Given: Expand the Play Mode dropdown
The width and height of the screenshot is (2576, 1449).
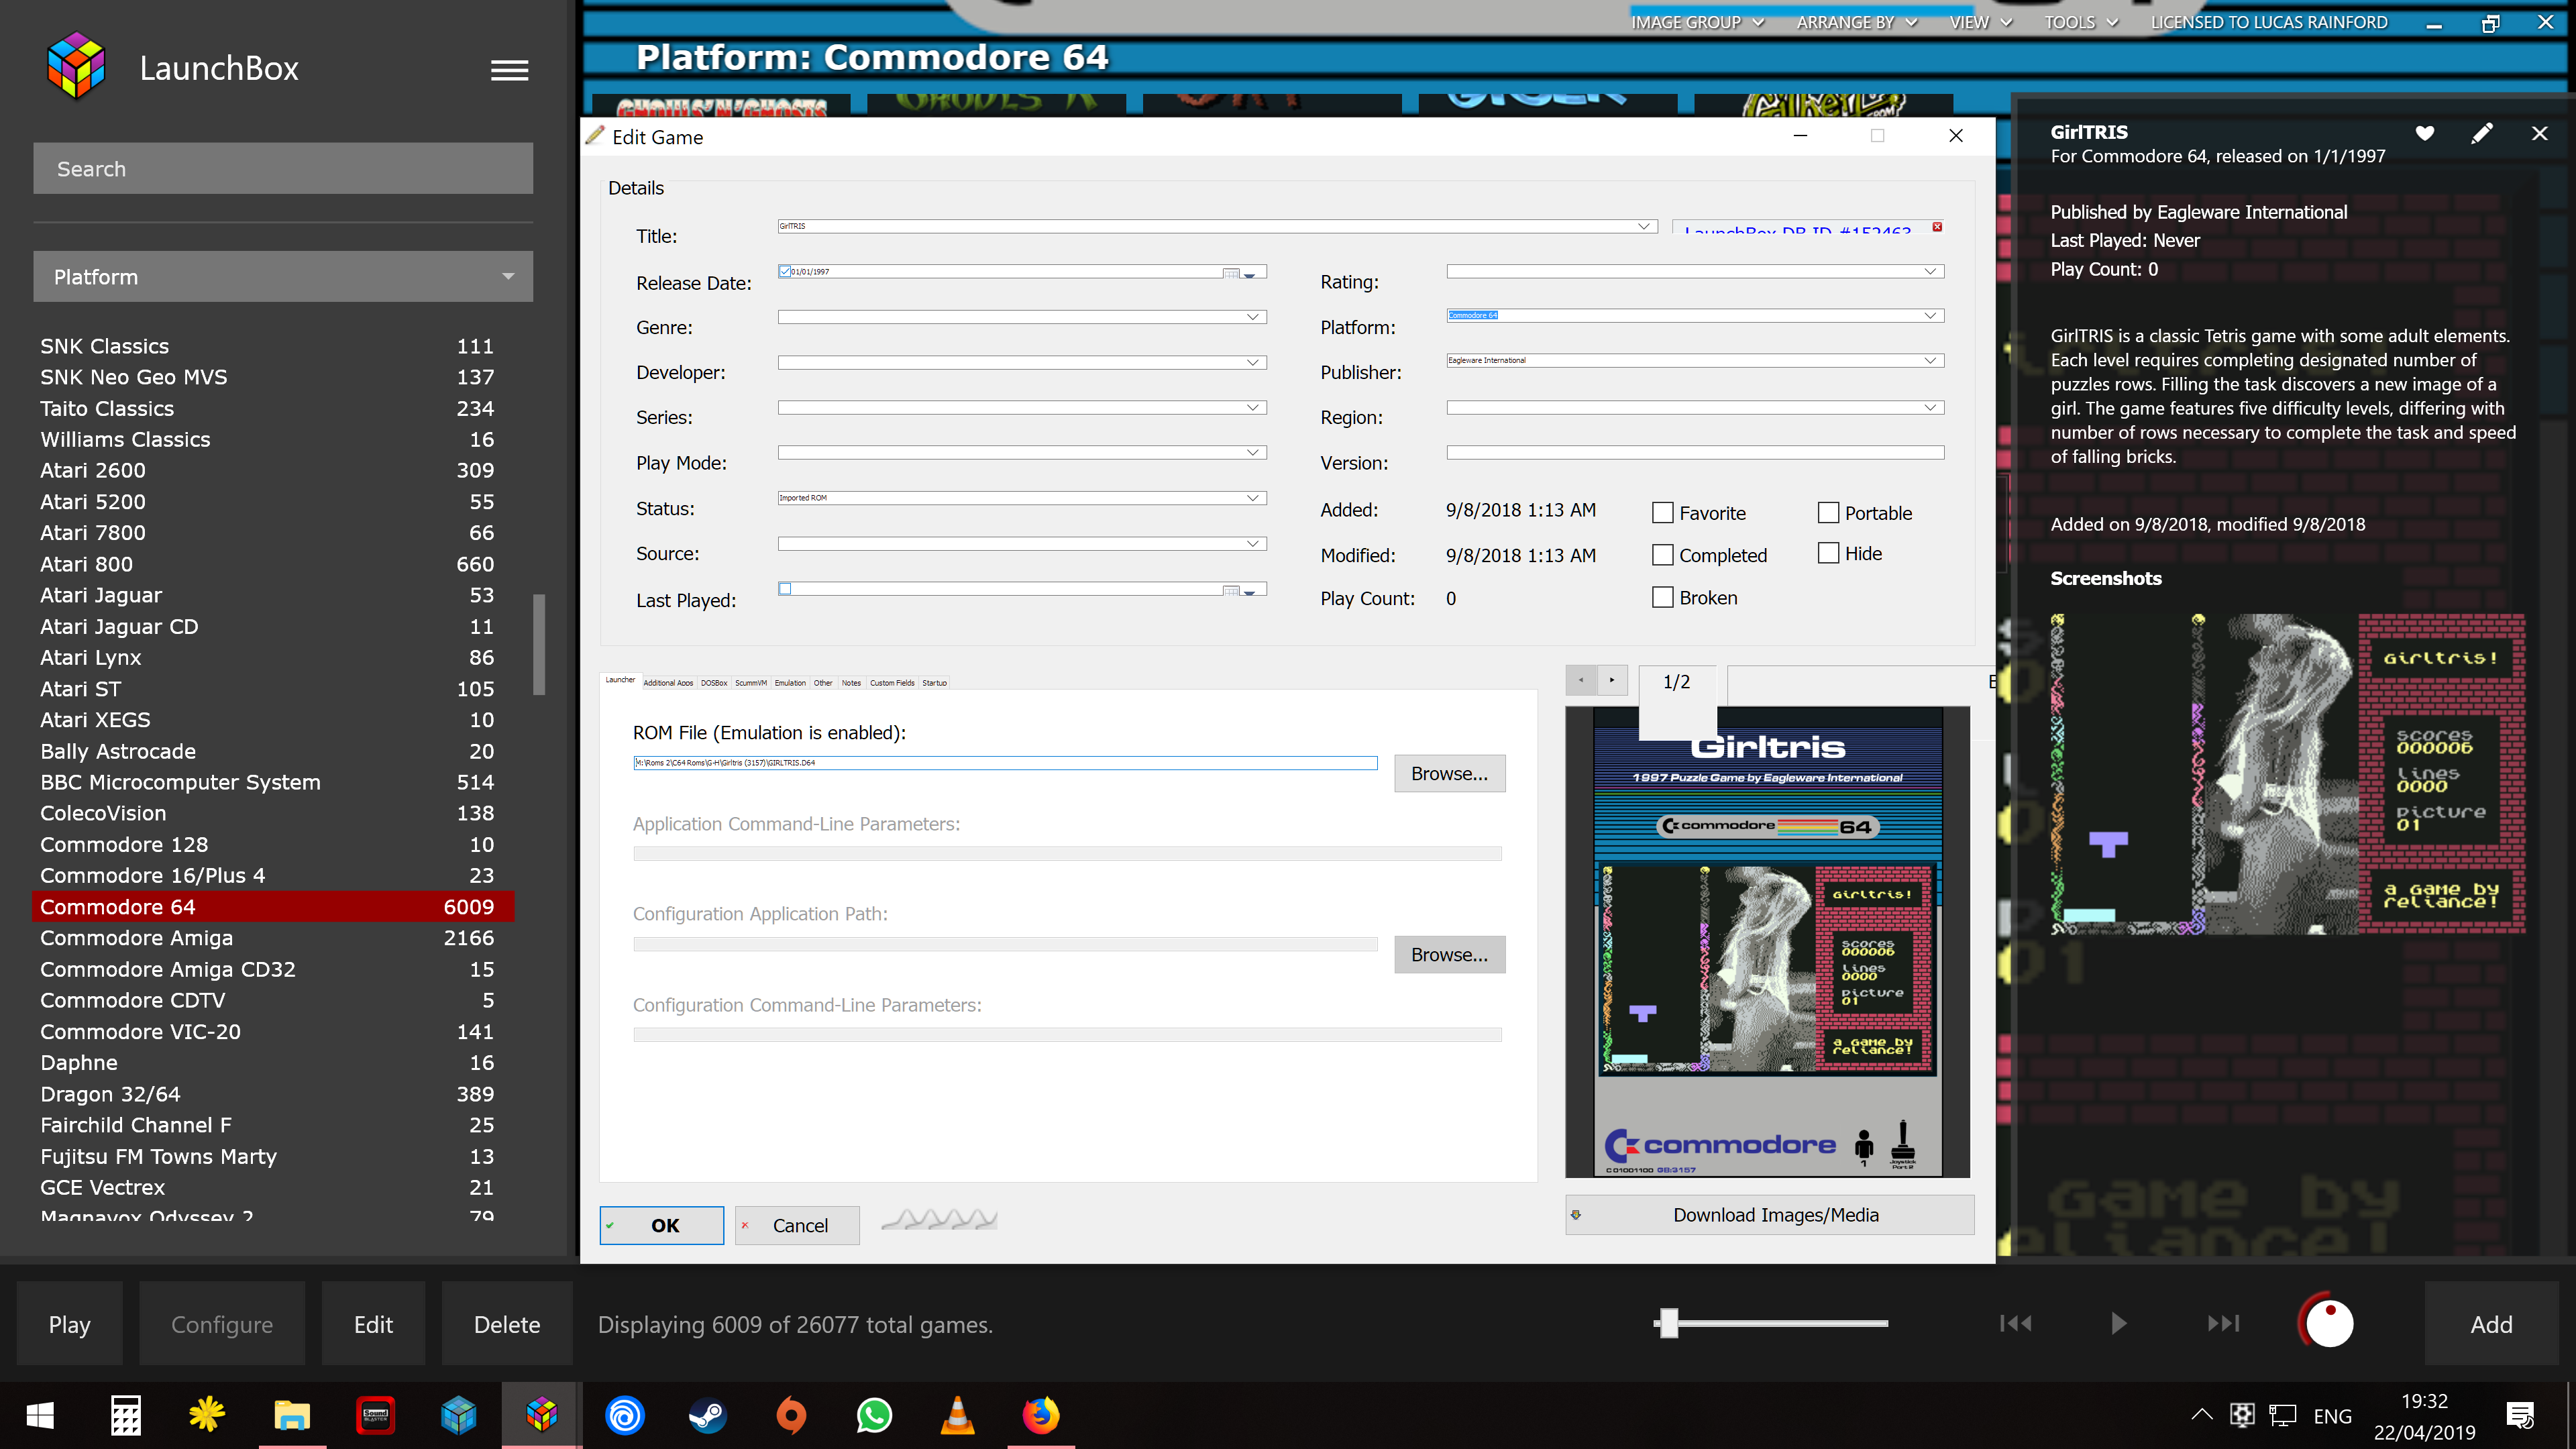Looking at the screenshot, I should 1252,452.
